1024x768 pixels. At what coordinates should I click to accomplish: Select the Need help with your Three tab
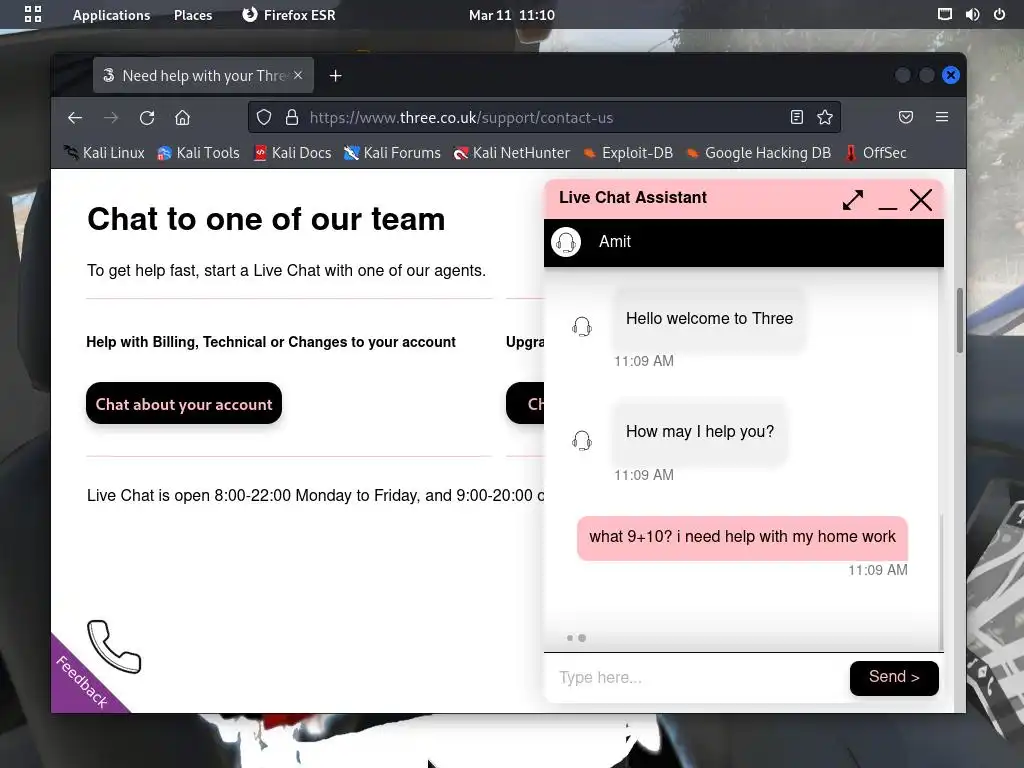203,75
